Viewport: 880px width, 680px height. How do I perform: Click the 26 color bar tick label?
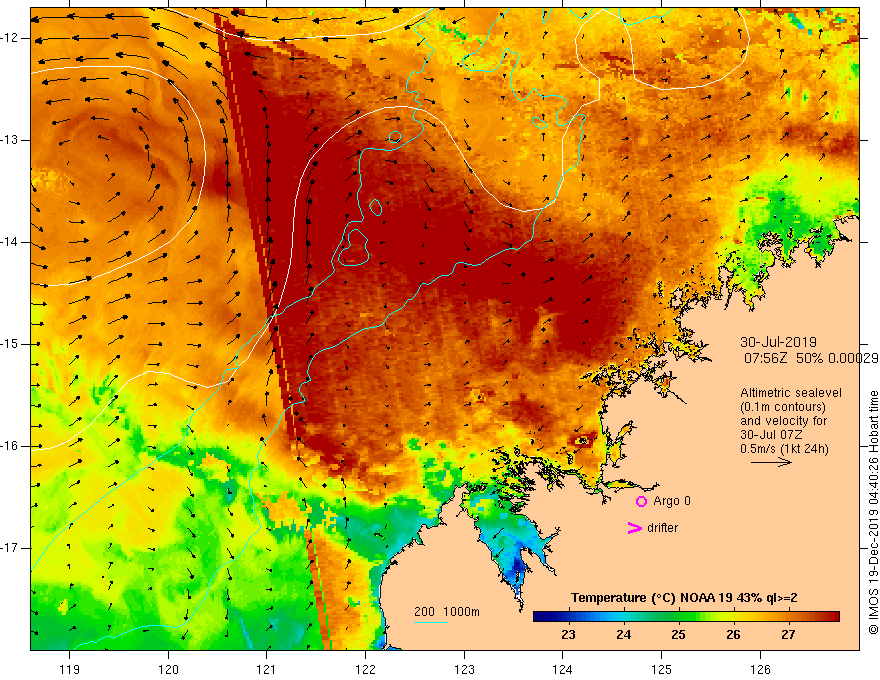tap(733, 635)
